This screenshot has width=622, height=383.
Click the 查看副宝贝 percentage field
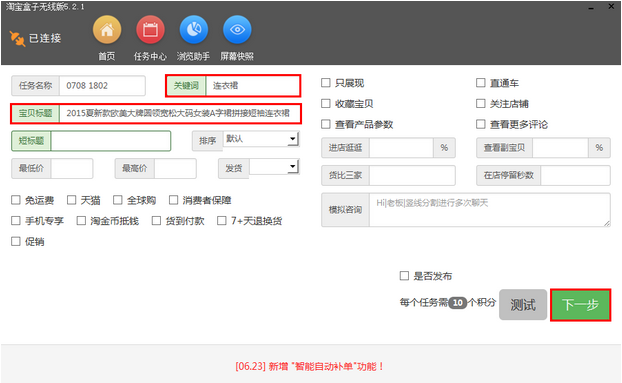(560, 148)
